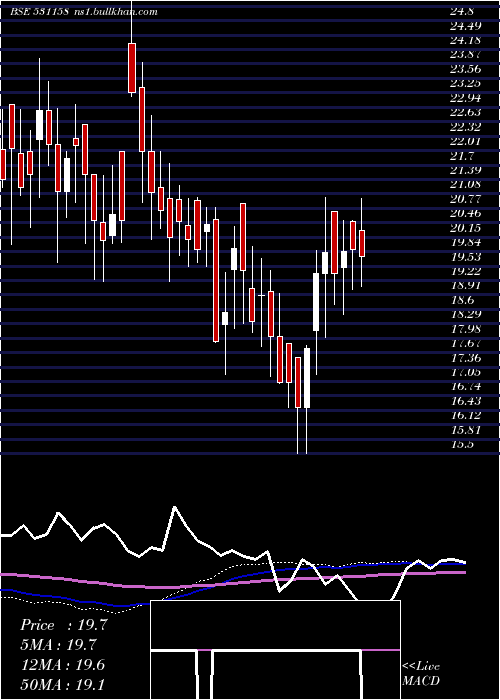Click the 23.25 price axis label
This screenshot has width=500, height=700.
tap(465, 83)
